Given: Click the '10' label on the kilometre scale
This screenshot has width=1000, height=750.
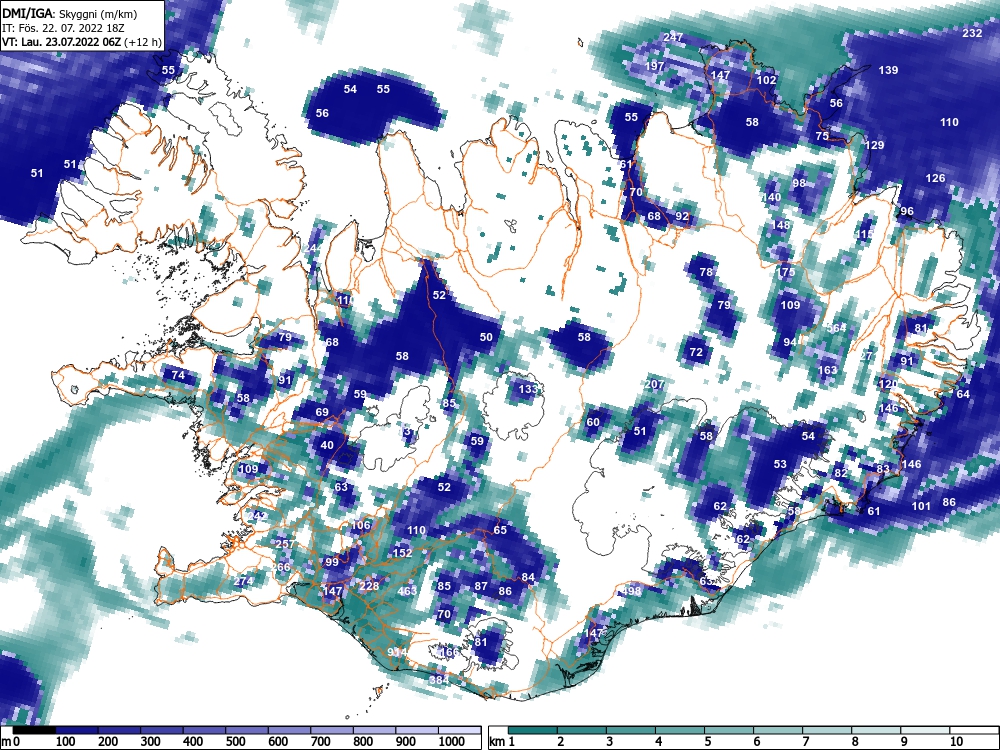Looking at the screenshot, I should pyautogui.click(x=955, y=742).
